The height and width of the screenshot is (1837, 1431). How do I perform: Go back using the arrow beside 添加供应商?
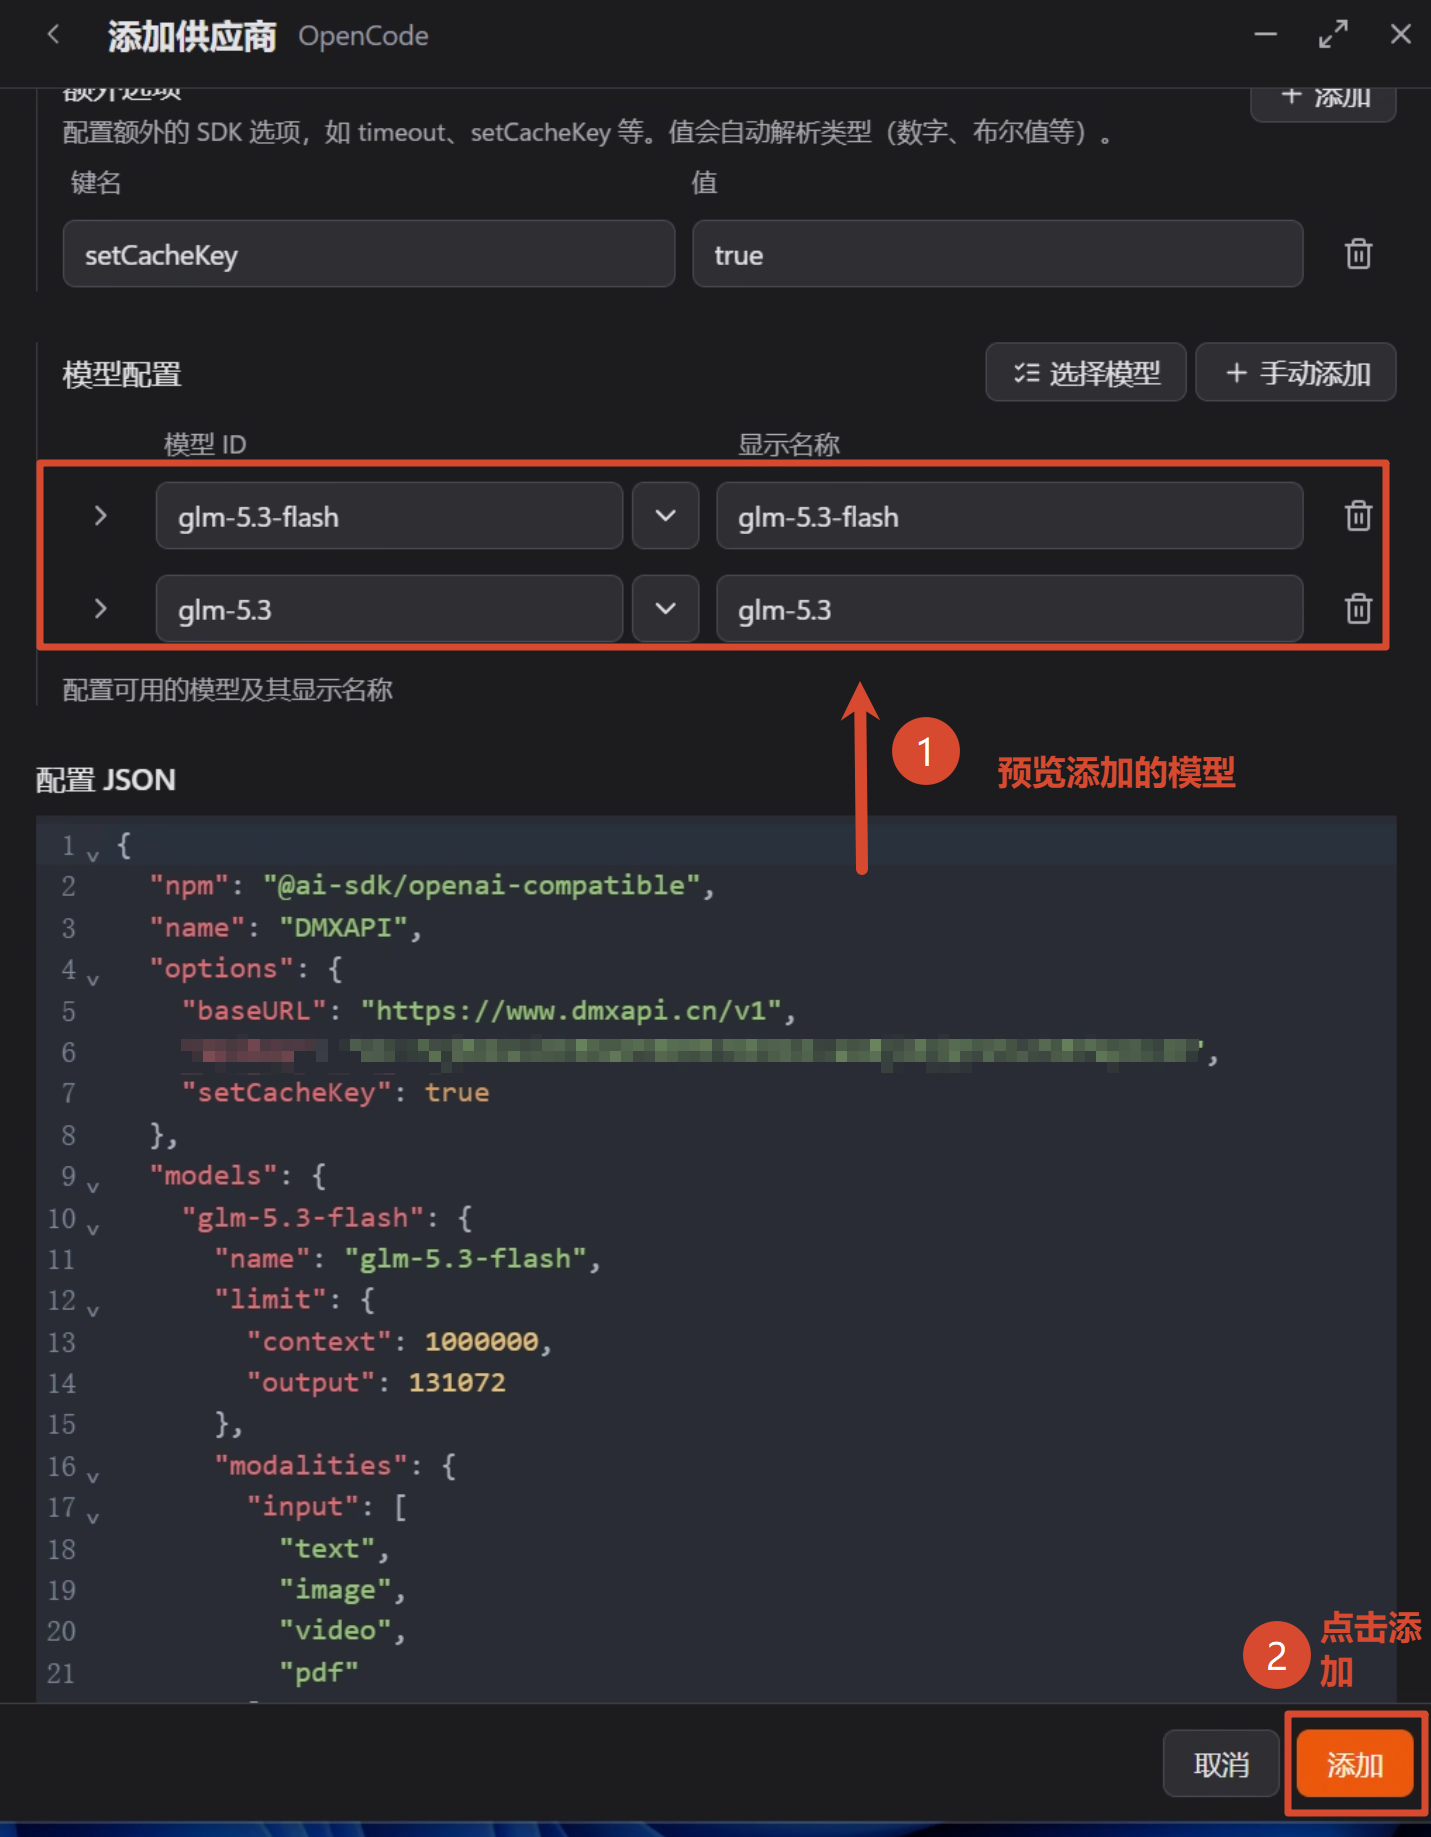pos(54,35)
